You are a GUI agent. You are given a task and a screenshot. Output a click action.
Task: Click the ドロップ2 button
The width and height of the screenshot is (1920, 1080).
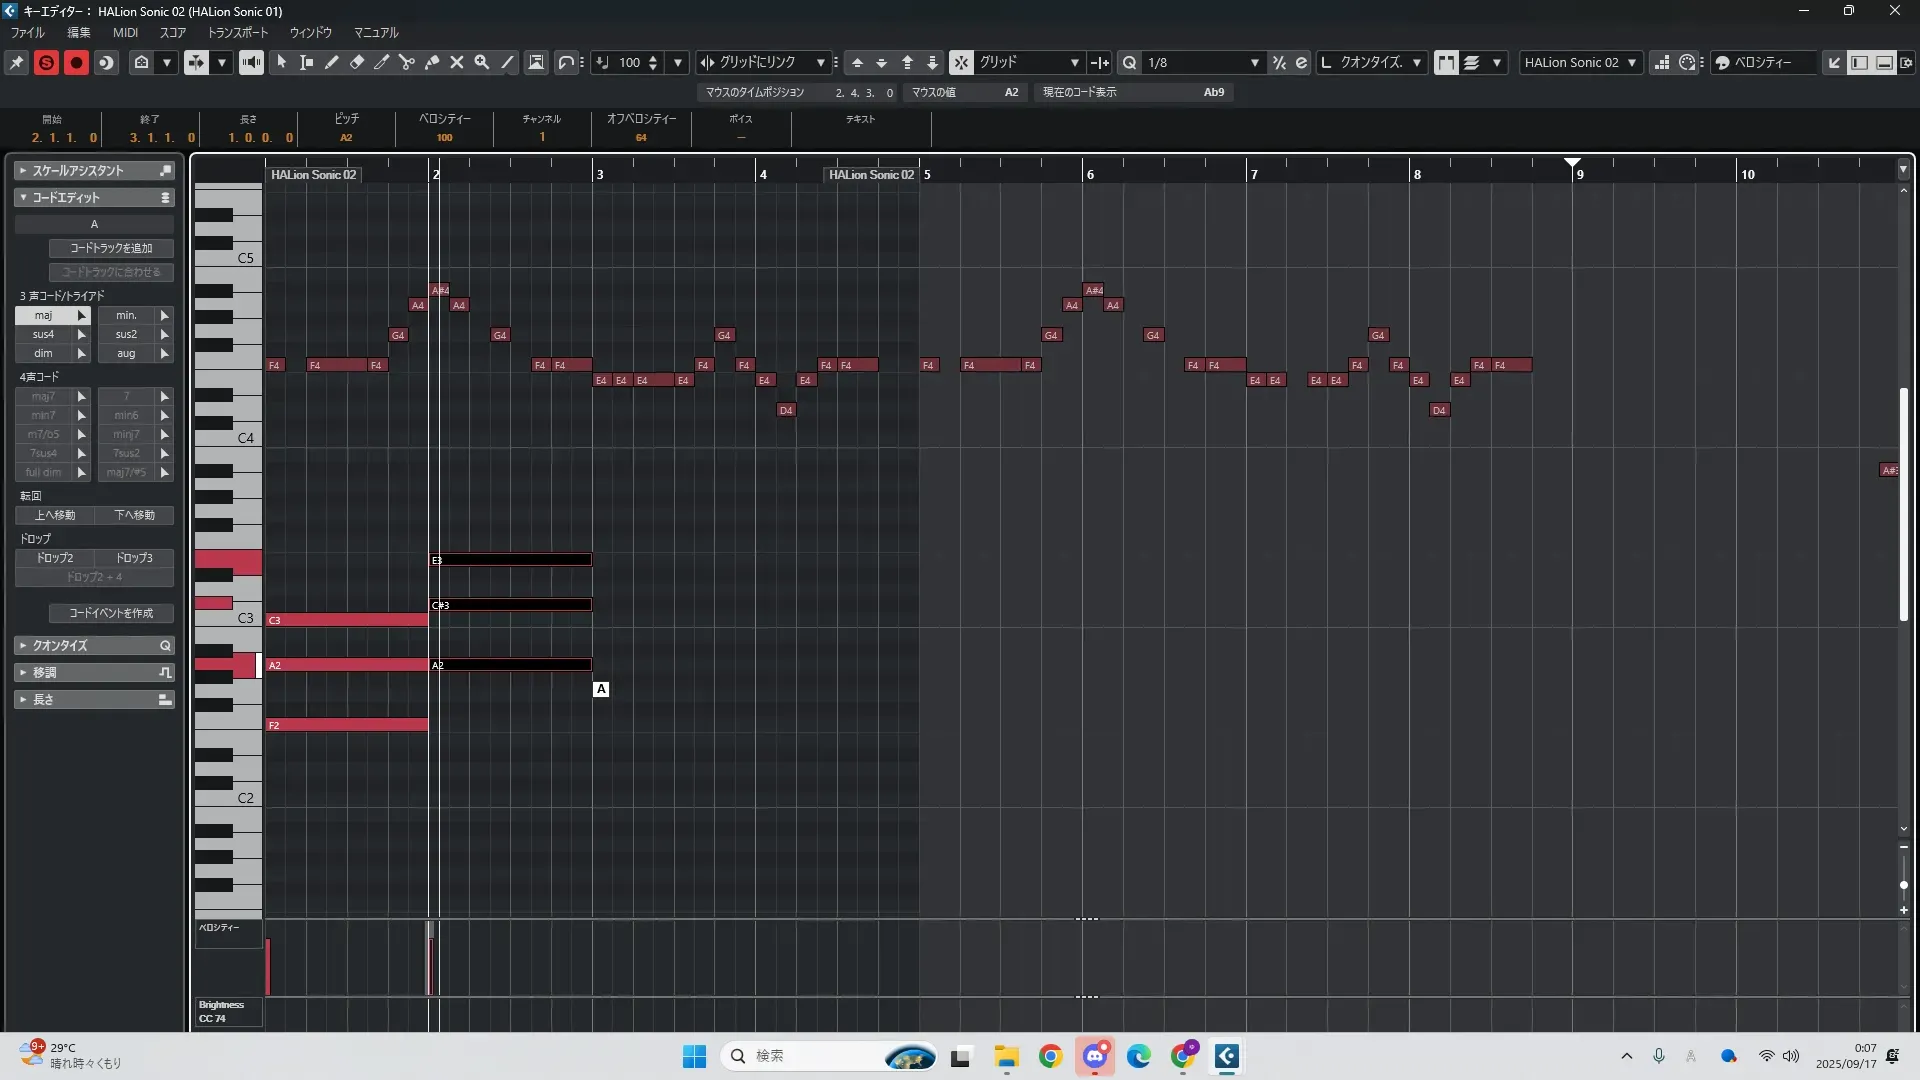55,558
